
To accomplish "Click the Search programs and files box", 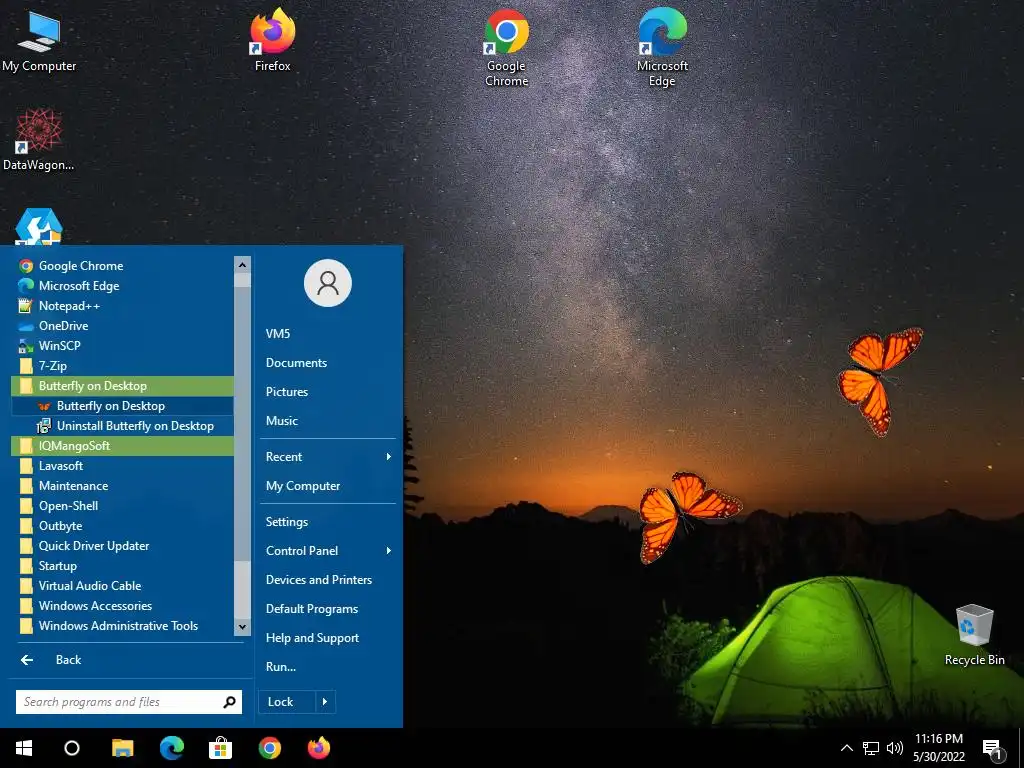I will tap(129, 702).
